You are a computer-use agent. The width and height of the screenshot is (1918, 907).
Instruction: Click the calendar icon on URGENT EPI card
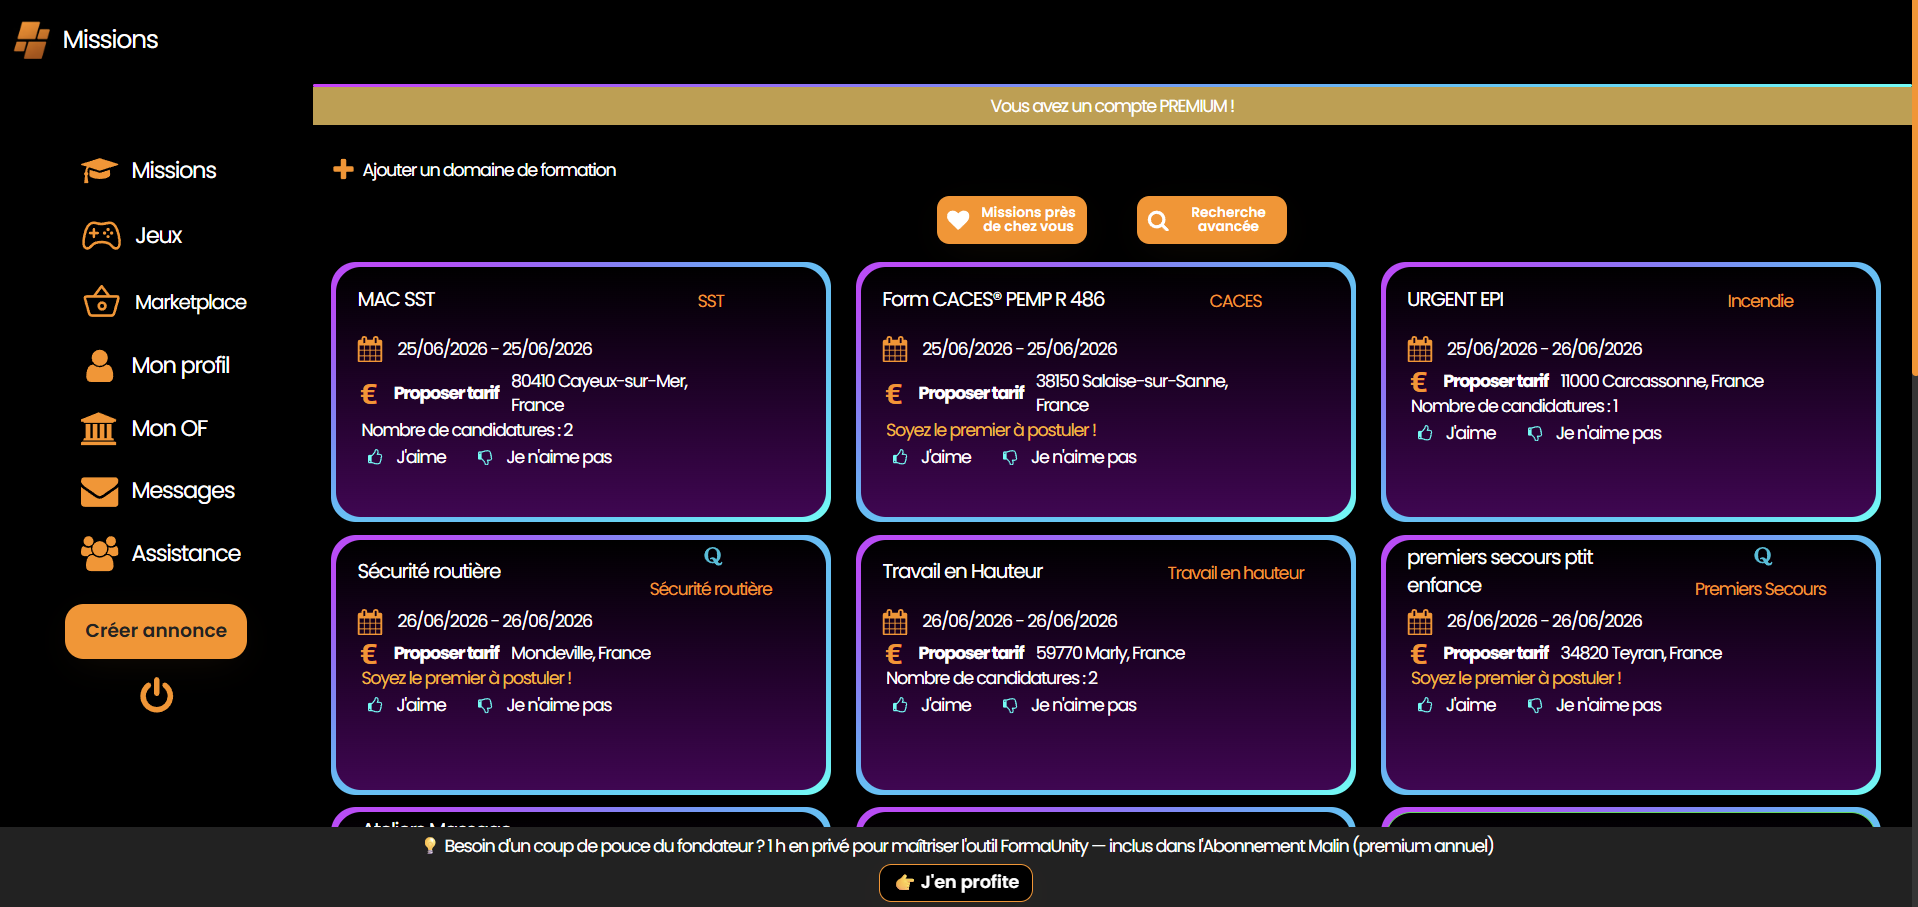click(x=1420, y=349)
